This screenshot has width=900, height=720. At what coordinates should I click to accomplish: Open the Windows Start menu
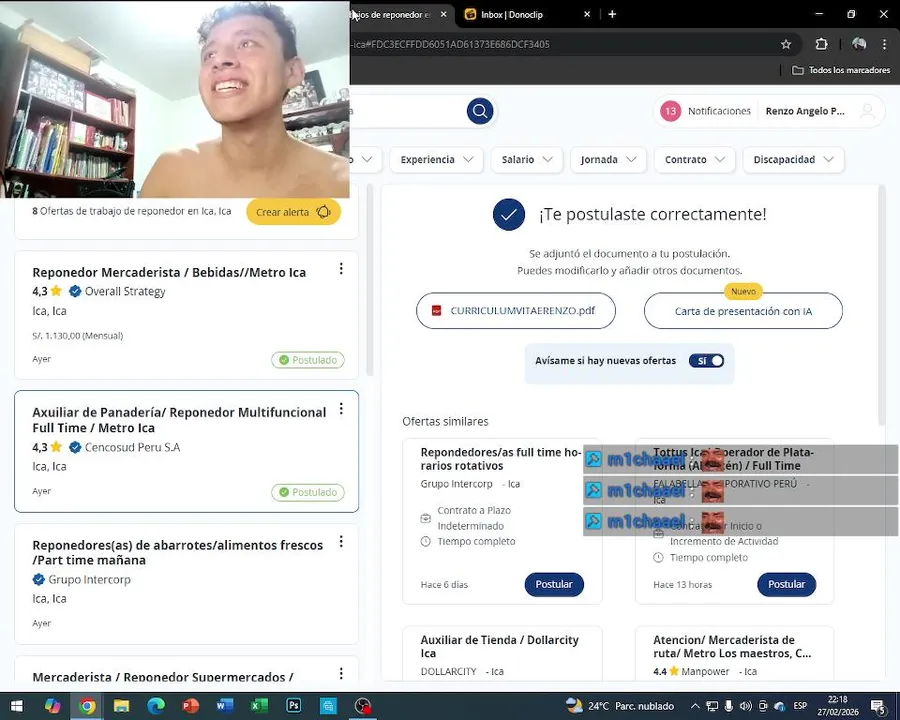point(17,706)
